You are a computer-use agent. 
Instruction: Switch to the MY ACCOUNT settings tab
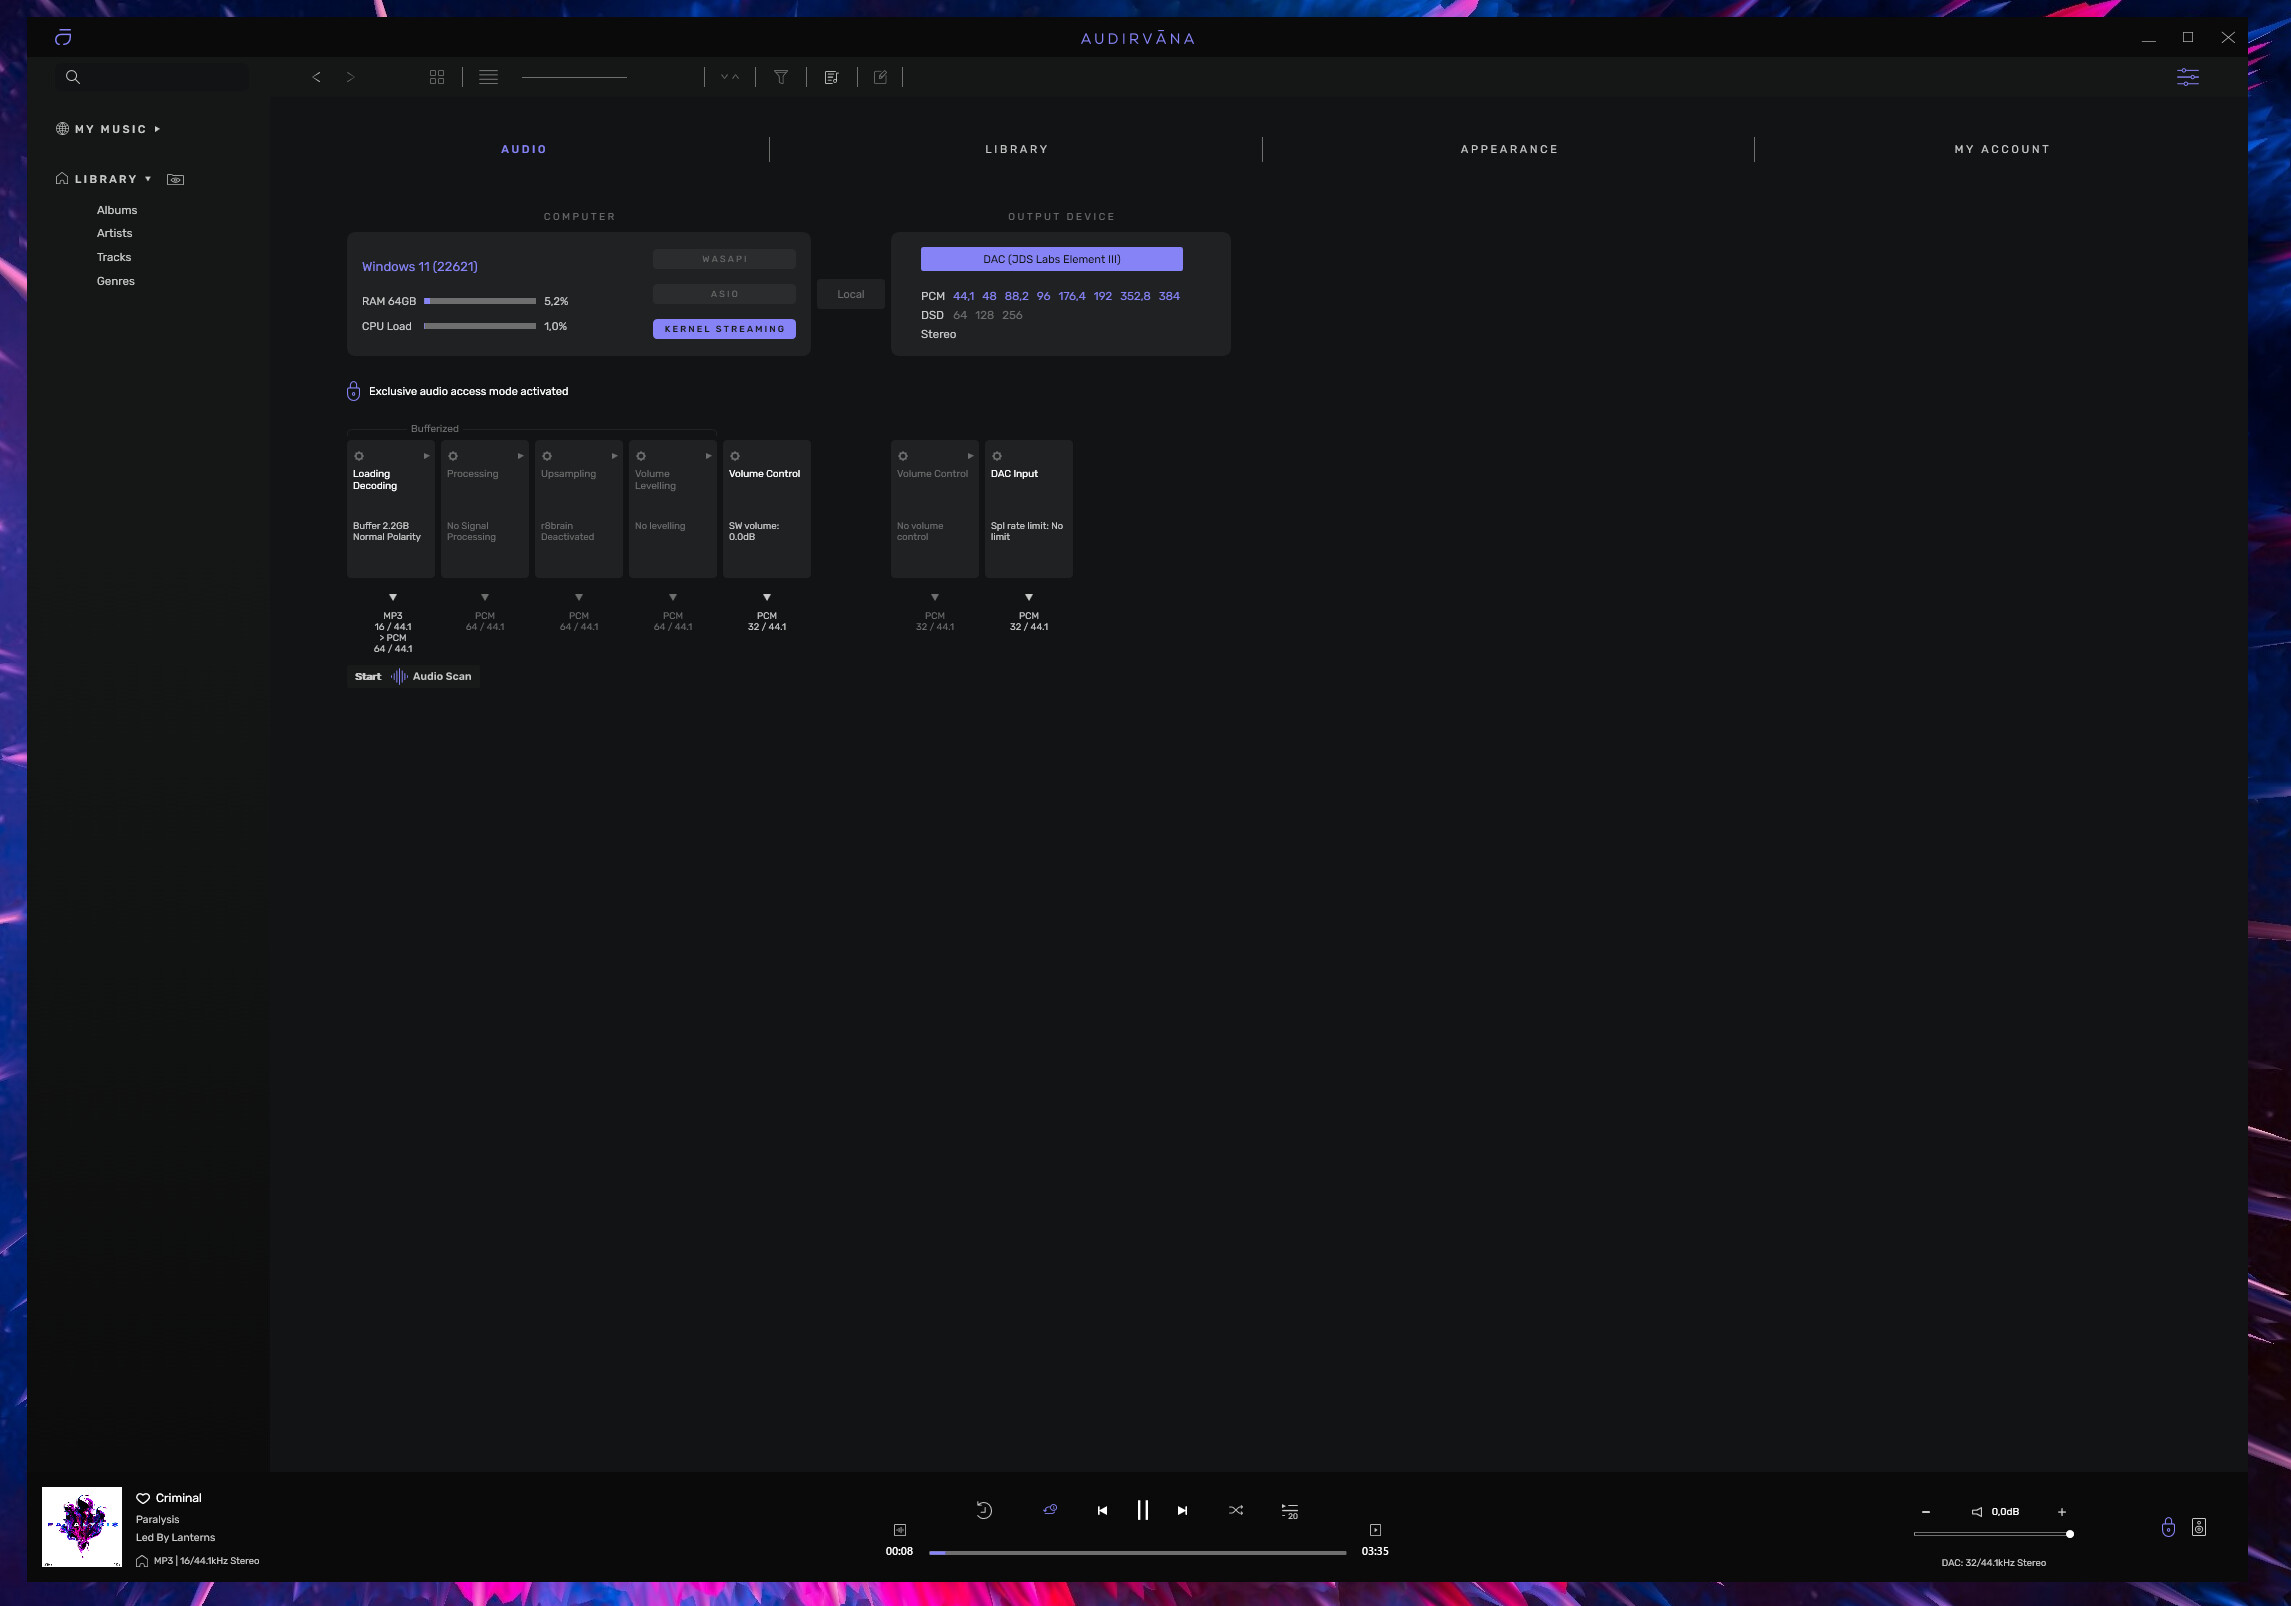(2002, 149)
